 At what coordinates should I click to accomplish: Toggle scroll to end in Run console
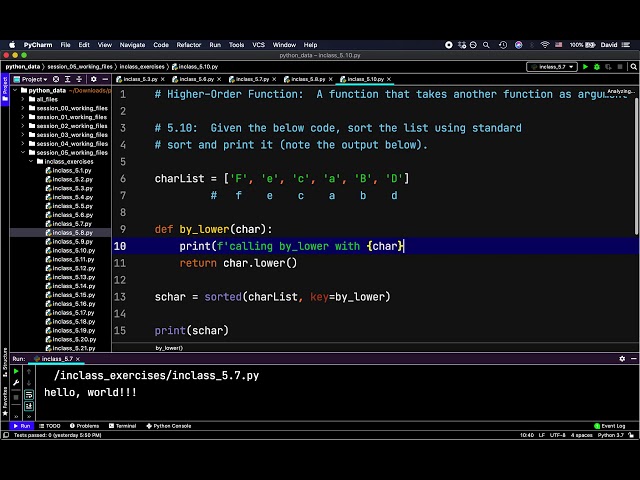tap(29, 406)
